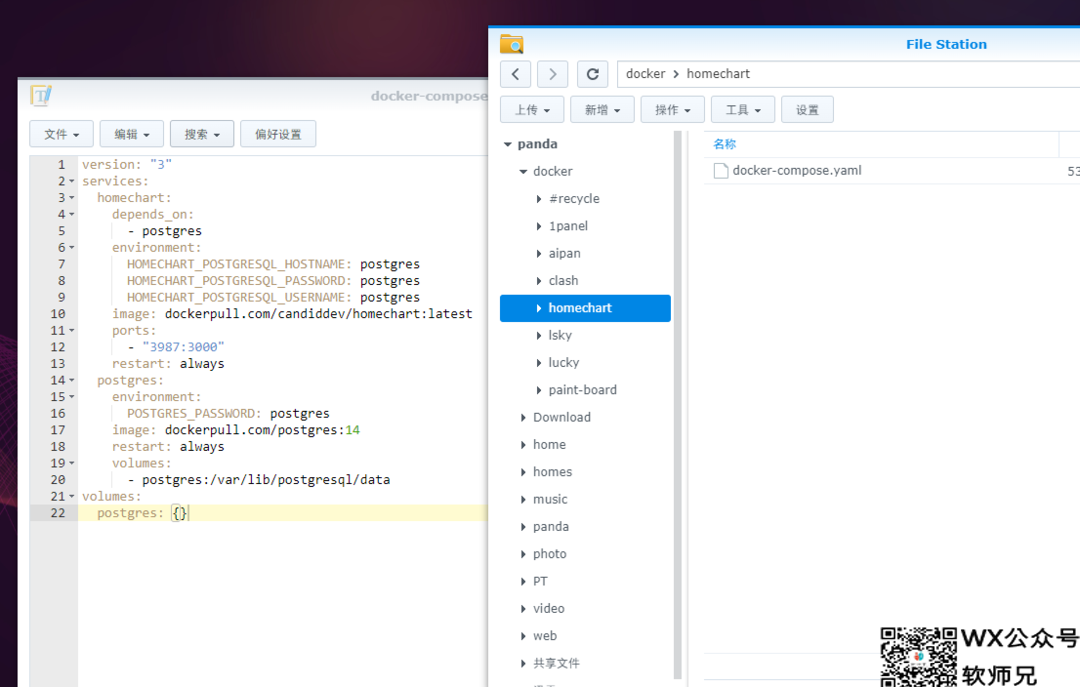1080x687 pixels.
Task: Open the 新增 create dropdown
Action: (602, 110)
